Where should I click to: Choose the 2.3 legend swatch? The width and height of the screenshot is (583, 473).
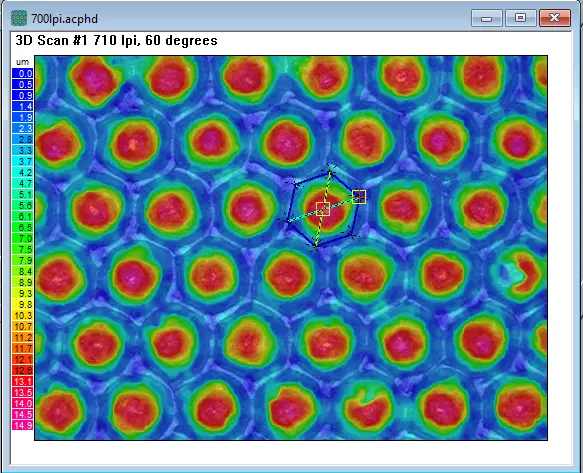[x=22, y=129]
